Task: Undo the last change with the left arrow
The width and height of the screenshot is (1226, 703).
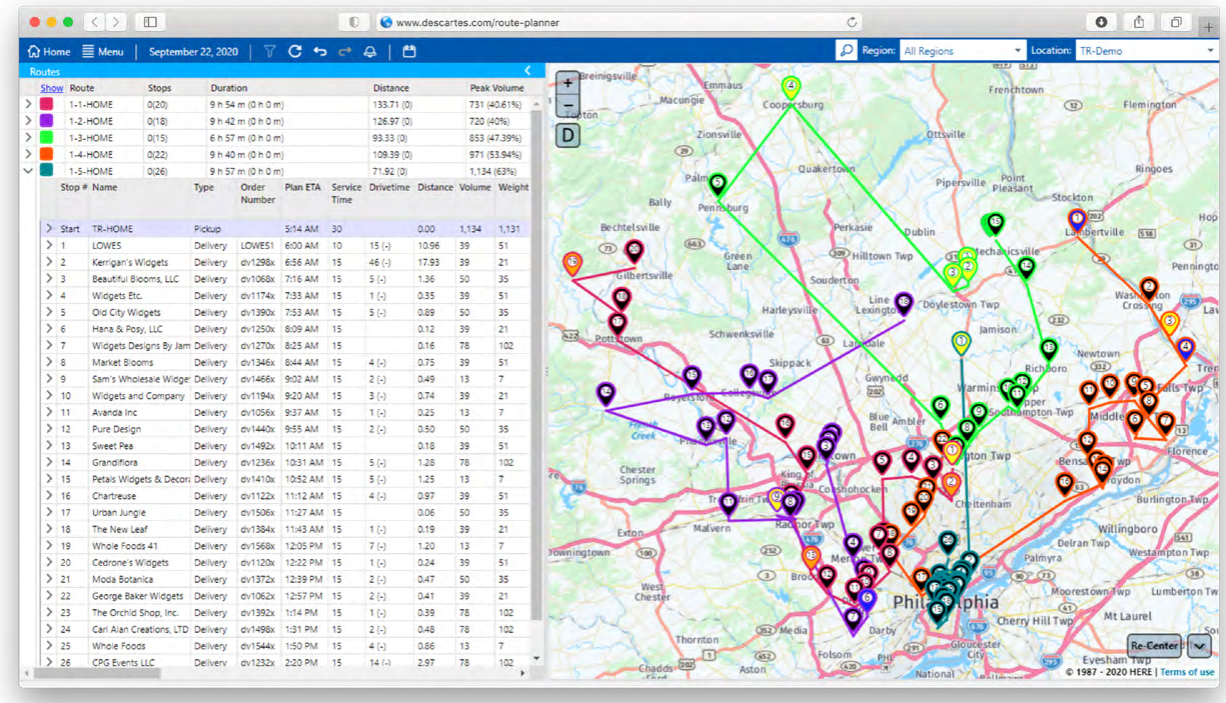Action: (x=320, y=51)
